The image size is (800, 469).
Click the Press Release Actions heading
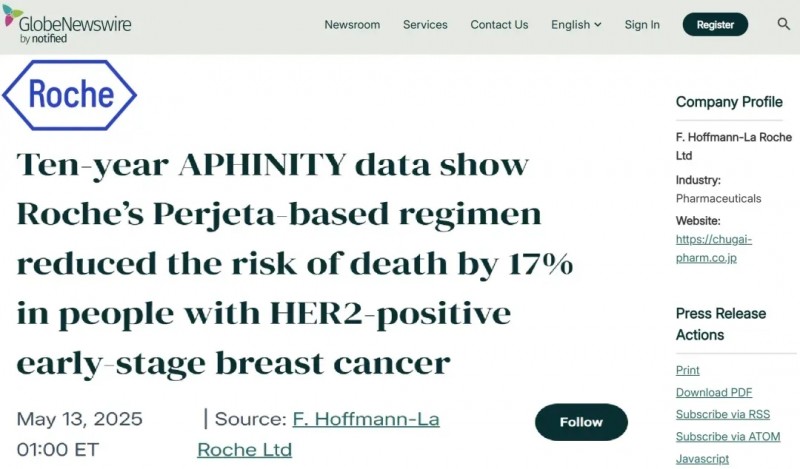[x=718, y=324]
